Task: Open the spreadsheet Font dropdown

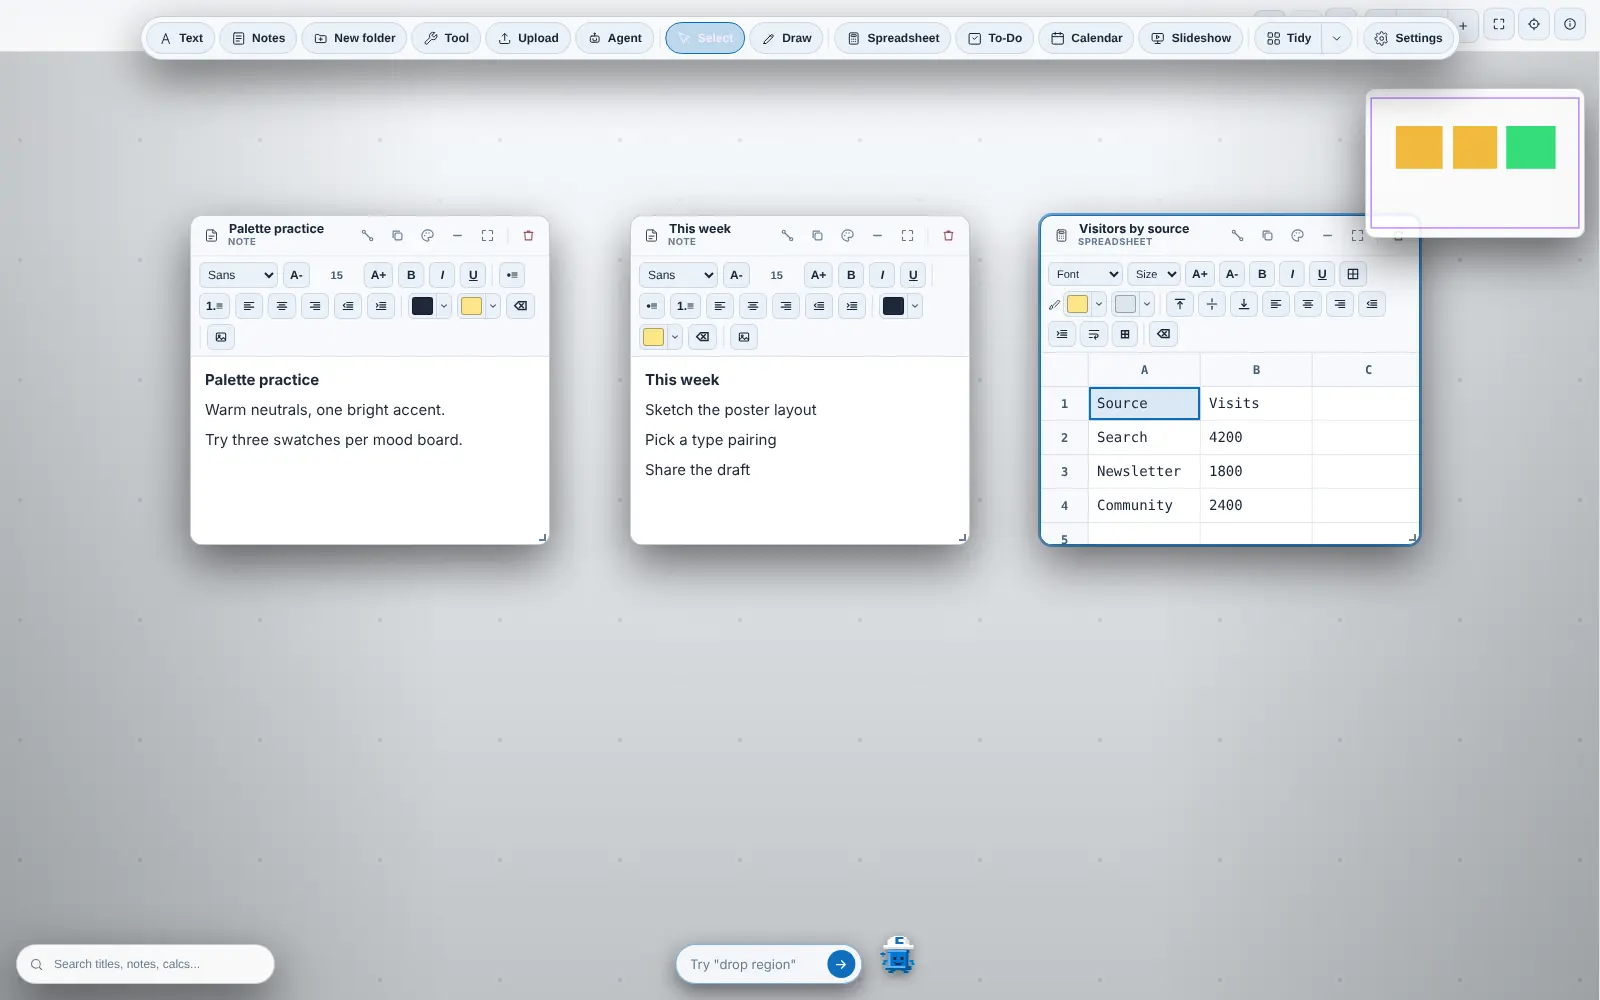Action: tap(1085, 274)
